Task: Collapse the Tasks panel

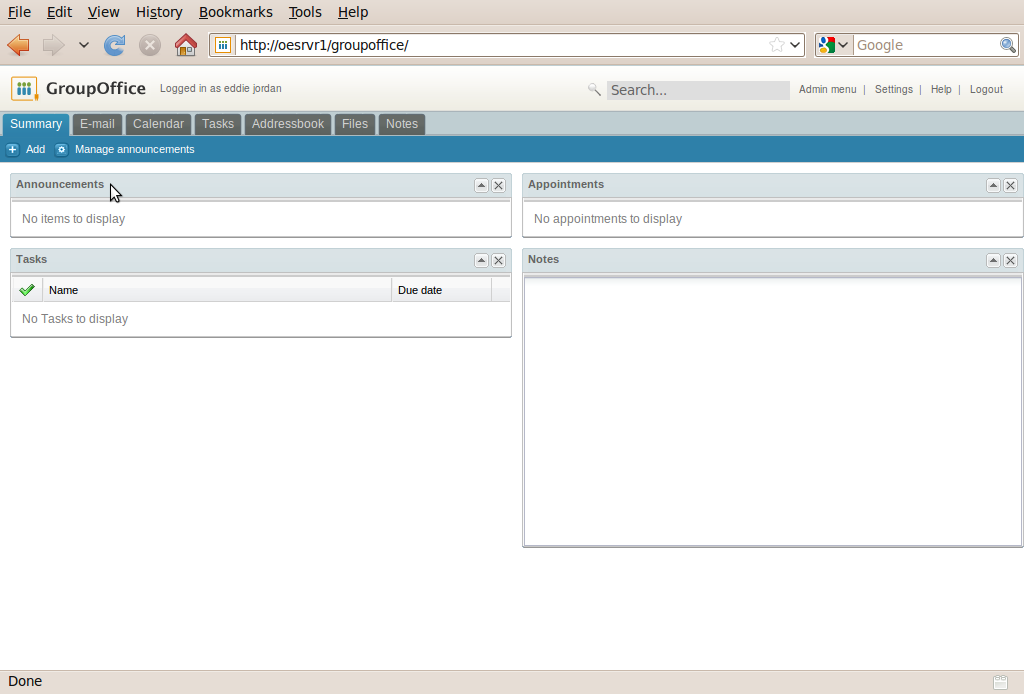Action: point(481,260)
